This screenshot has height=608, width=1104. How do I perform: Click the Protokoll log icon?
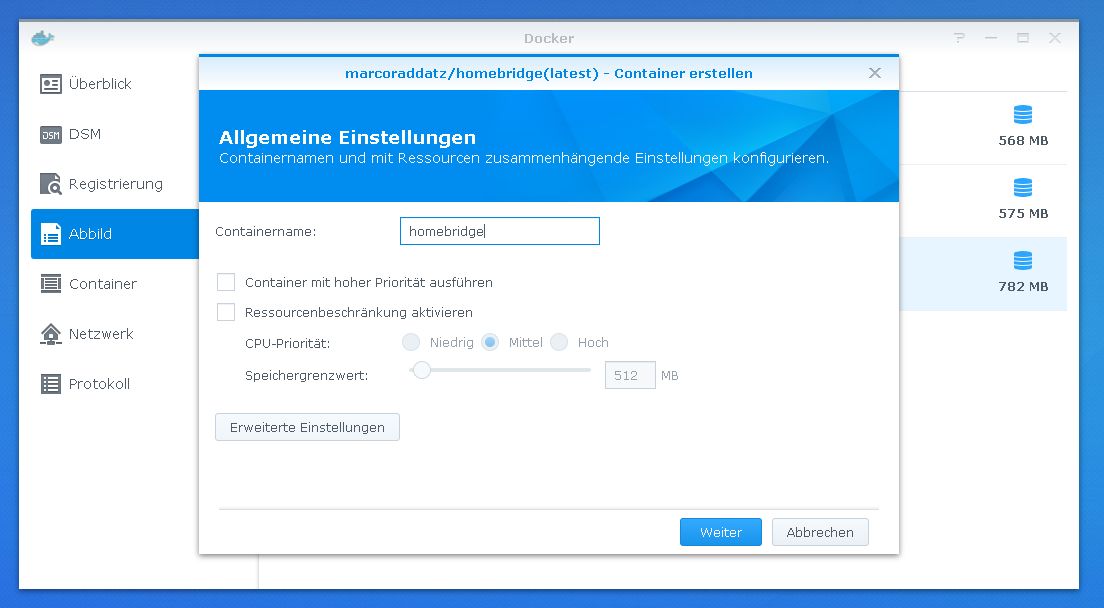(x=51, y=384)
